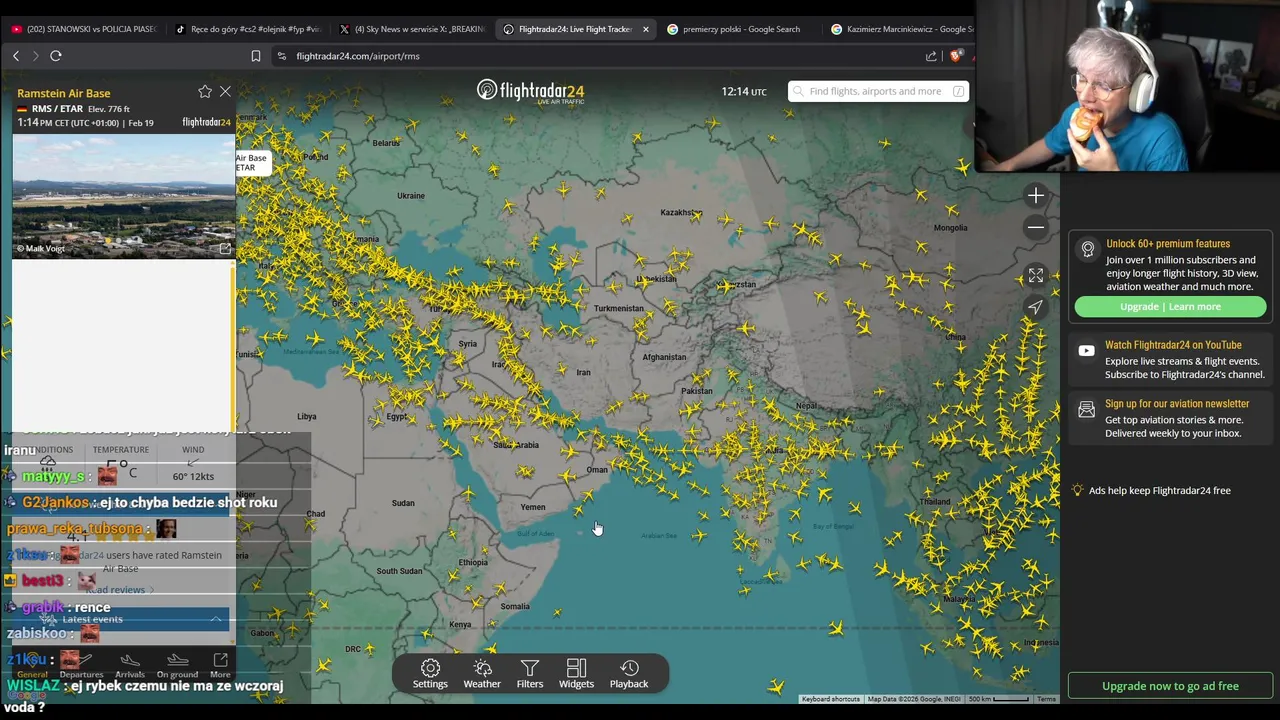Click Upgrade | Learn more button
This screenshot has width=1280, height=720.
pos(1170,307)
